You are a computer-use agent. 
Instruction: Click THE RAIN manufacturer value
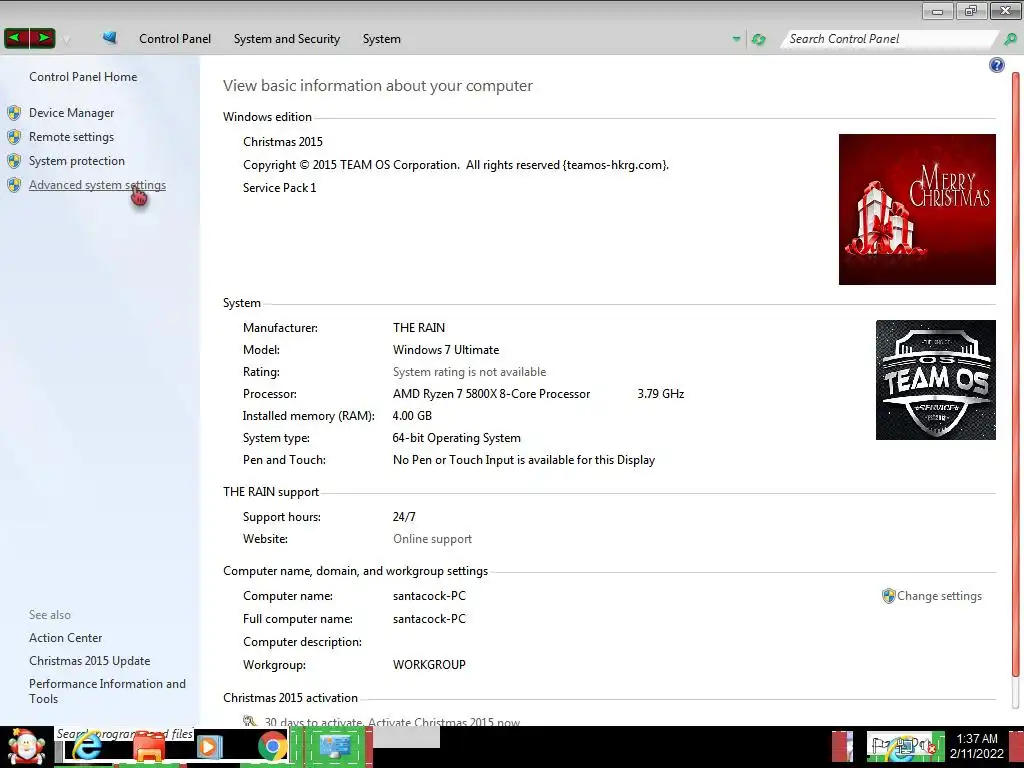(x=419, y=328)
